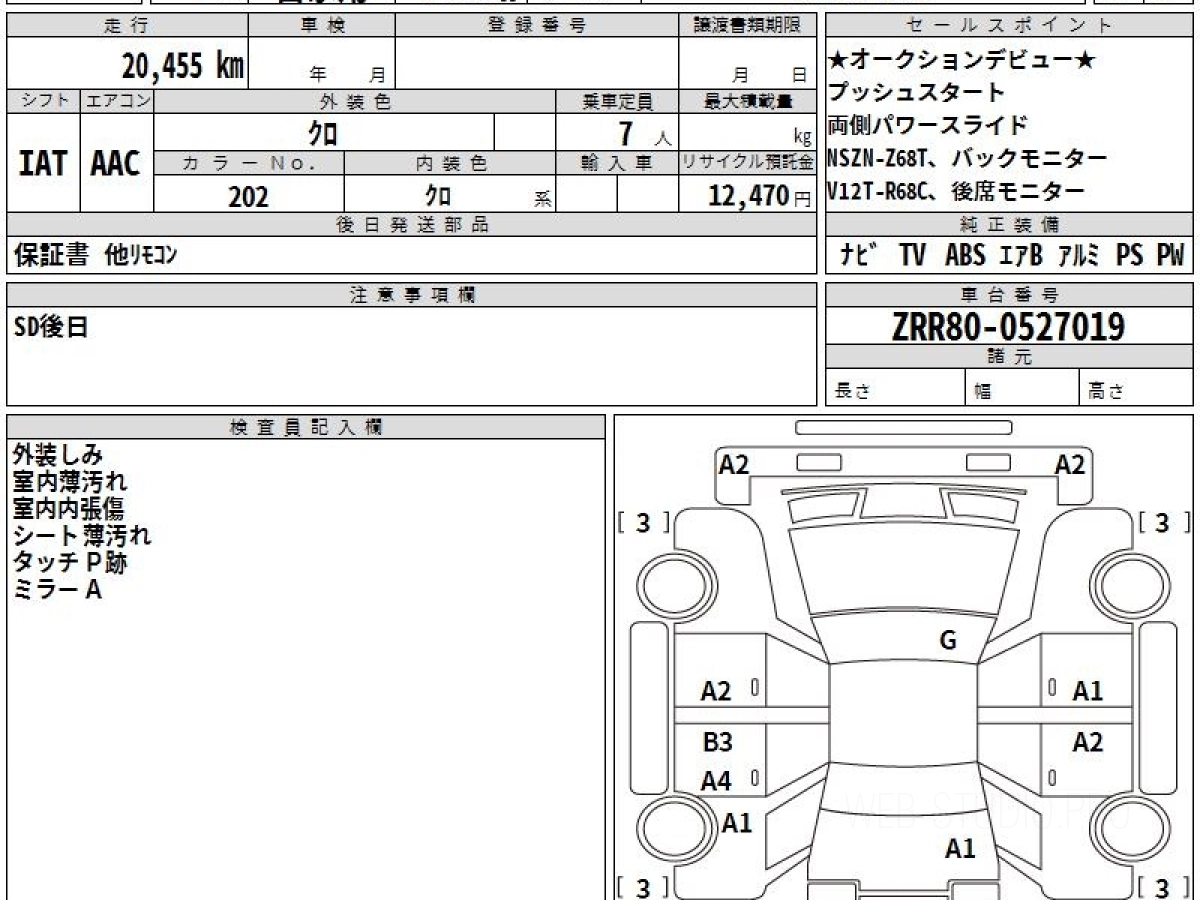1200x900 pixels.
Task: Select the ミラーA inspector note
Action: 57,590
